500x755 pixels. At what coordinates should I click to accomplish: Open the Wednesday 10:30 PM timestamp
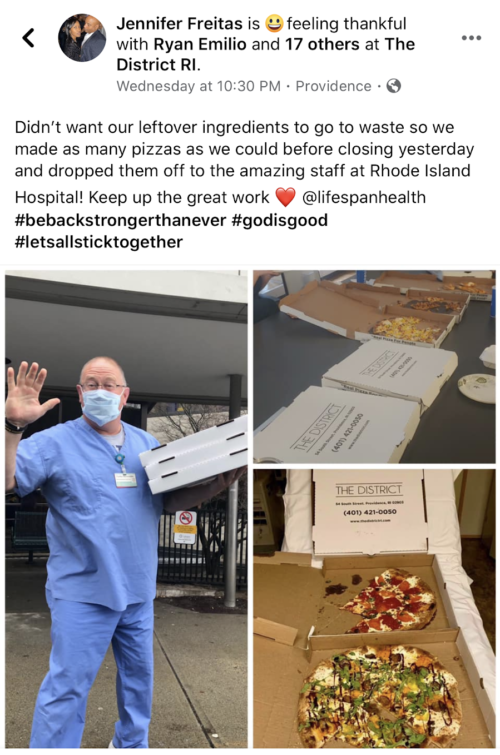point(198,86)
